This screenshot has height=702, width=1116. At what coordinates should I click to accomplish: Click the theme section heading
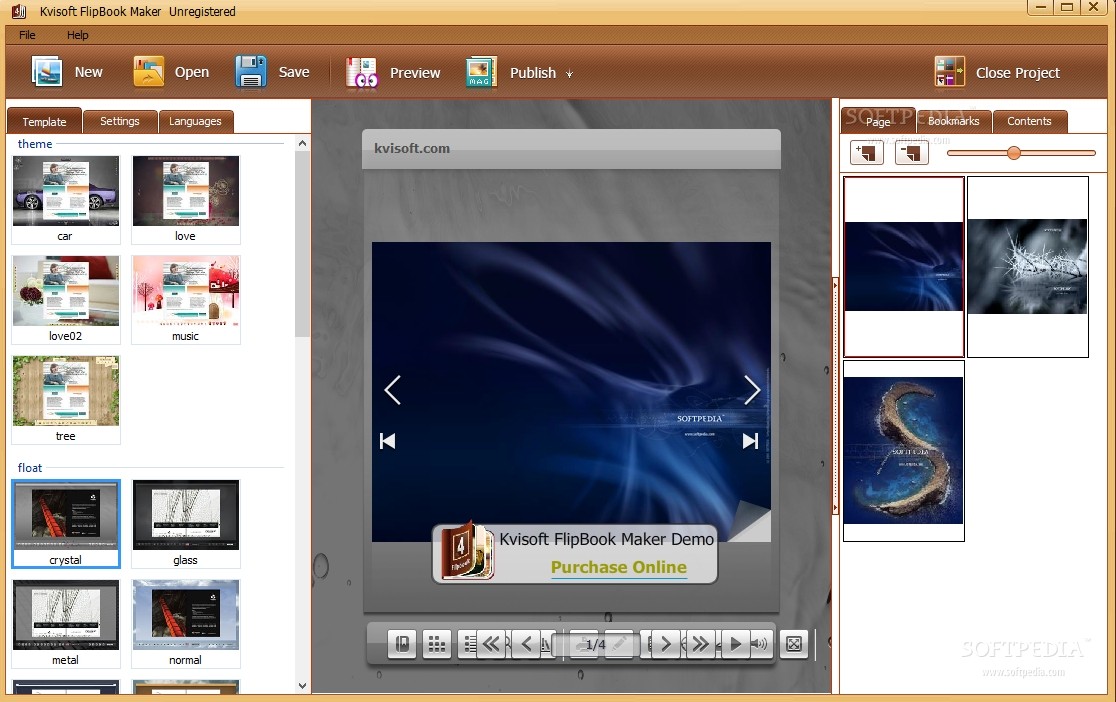[35, 144]
